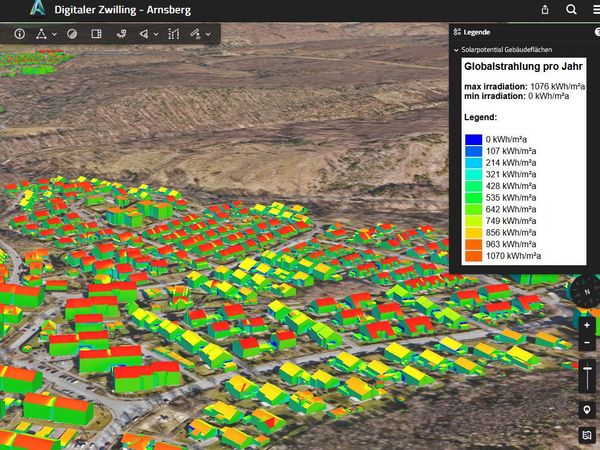Open the height profile tool
This screenshot has width=600, height=450.
pos(174,34)
